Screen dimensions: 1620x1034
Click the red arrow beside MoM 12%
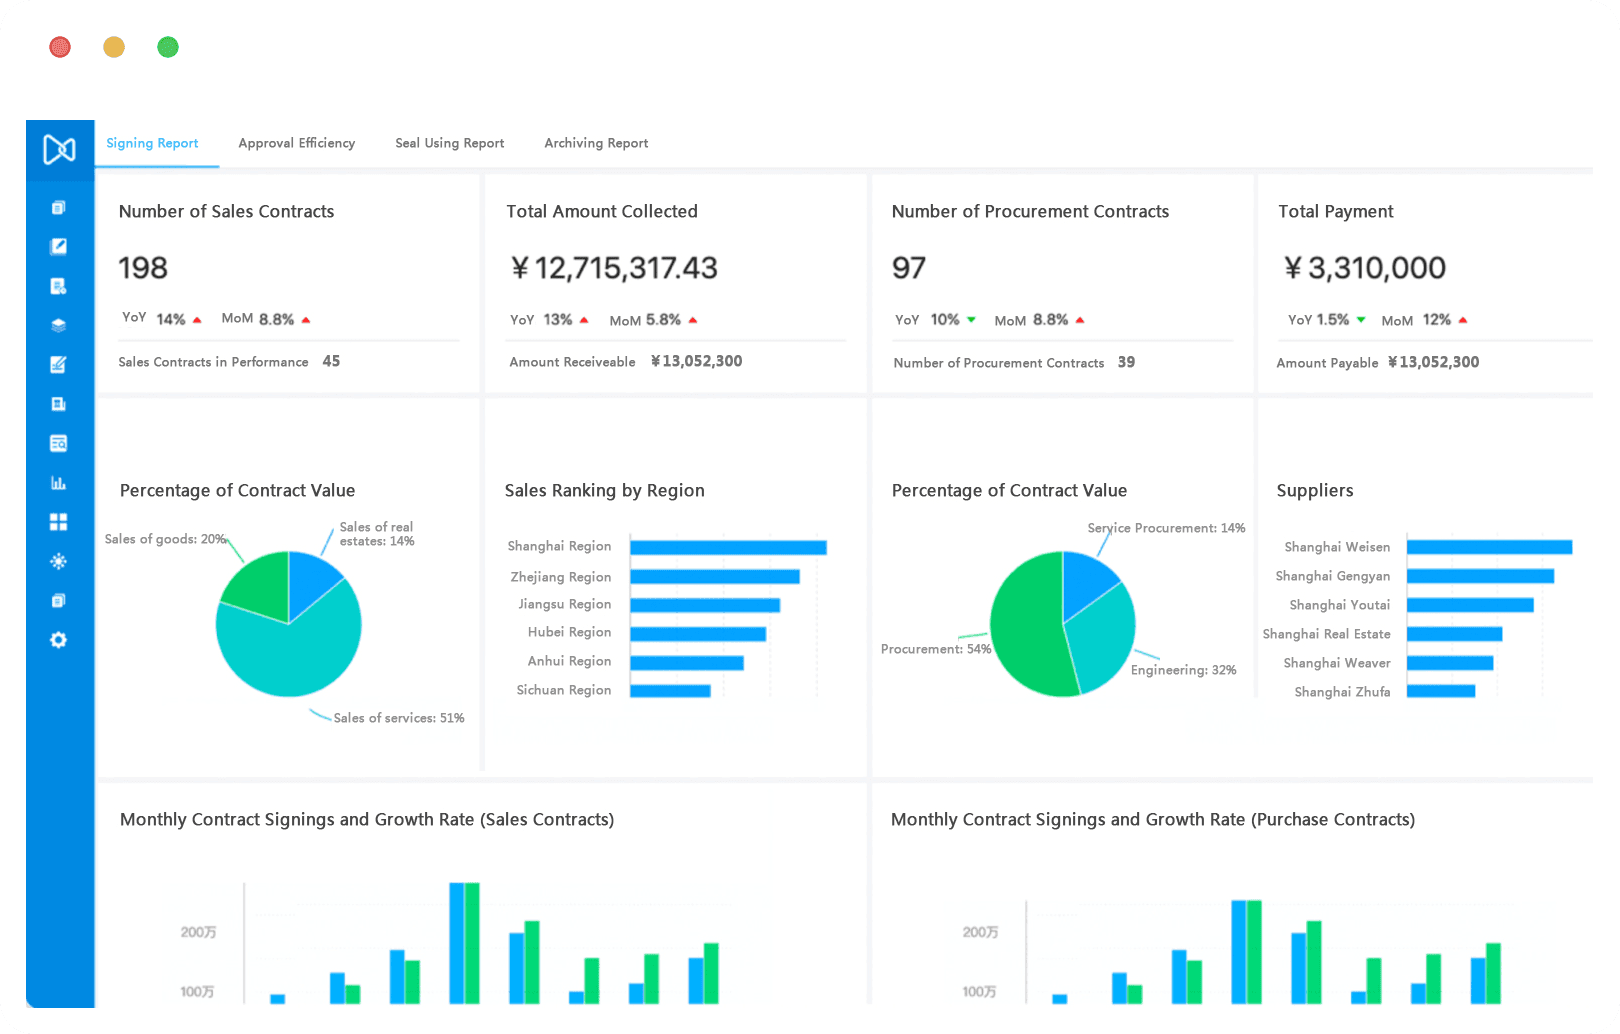[x=1463, y=320]
